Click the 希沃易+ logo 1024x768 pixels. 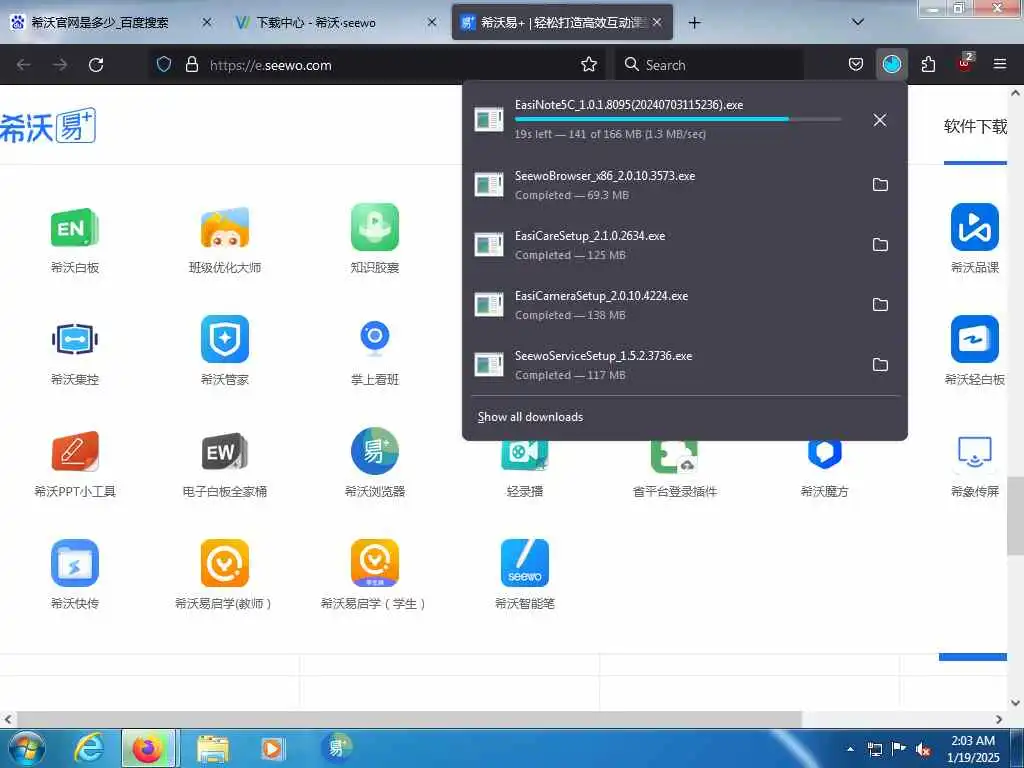click(x=48, y=125)
